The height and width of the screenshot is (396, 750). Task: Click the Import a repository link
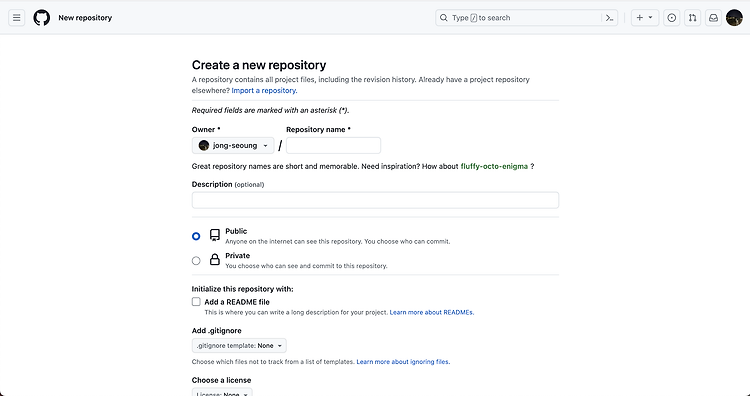pyautogui.click(x=265, y=90)
